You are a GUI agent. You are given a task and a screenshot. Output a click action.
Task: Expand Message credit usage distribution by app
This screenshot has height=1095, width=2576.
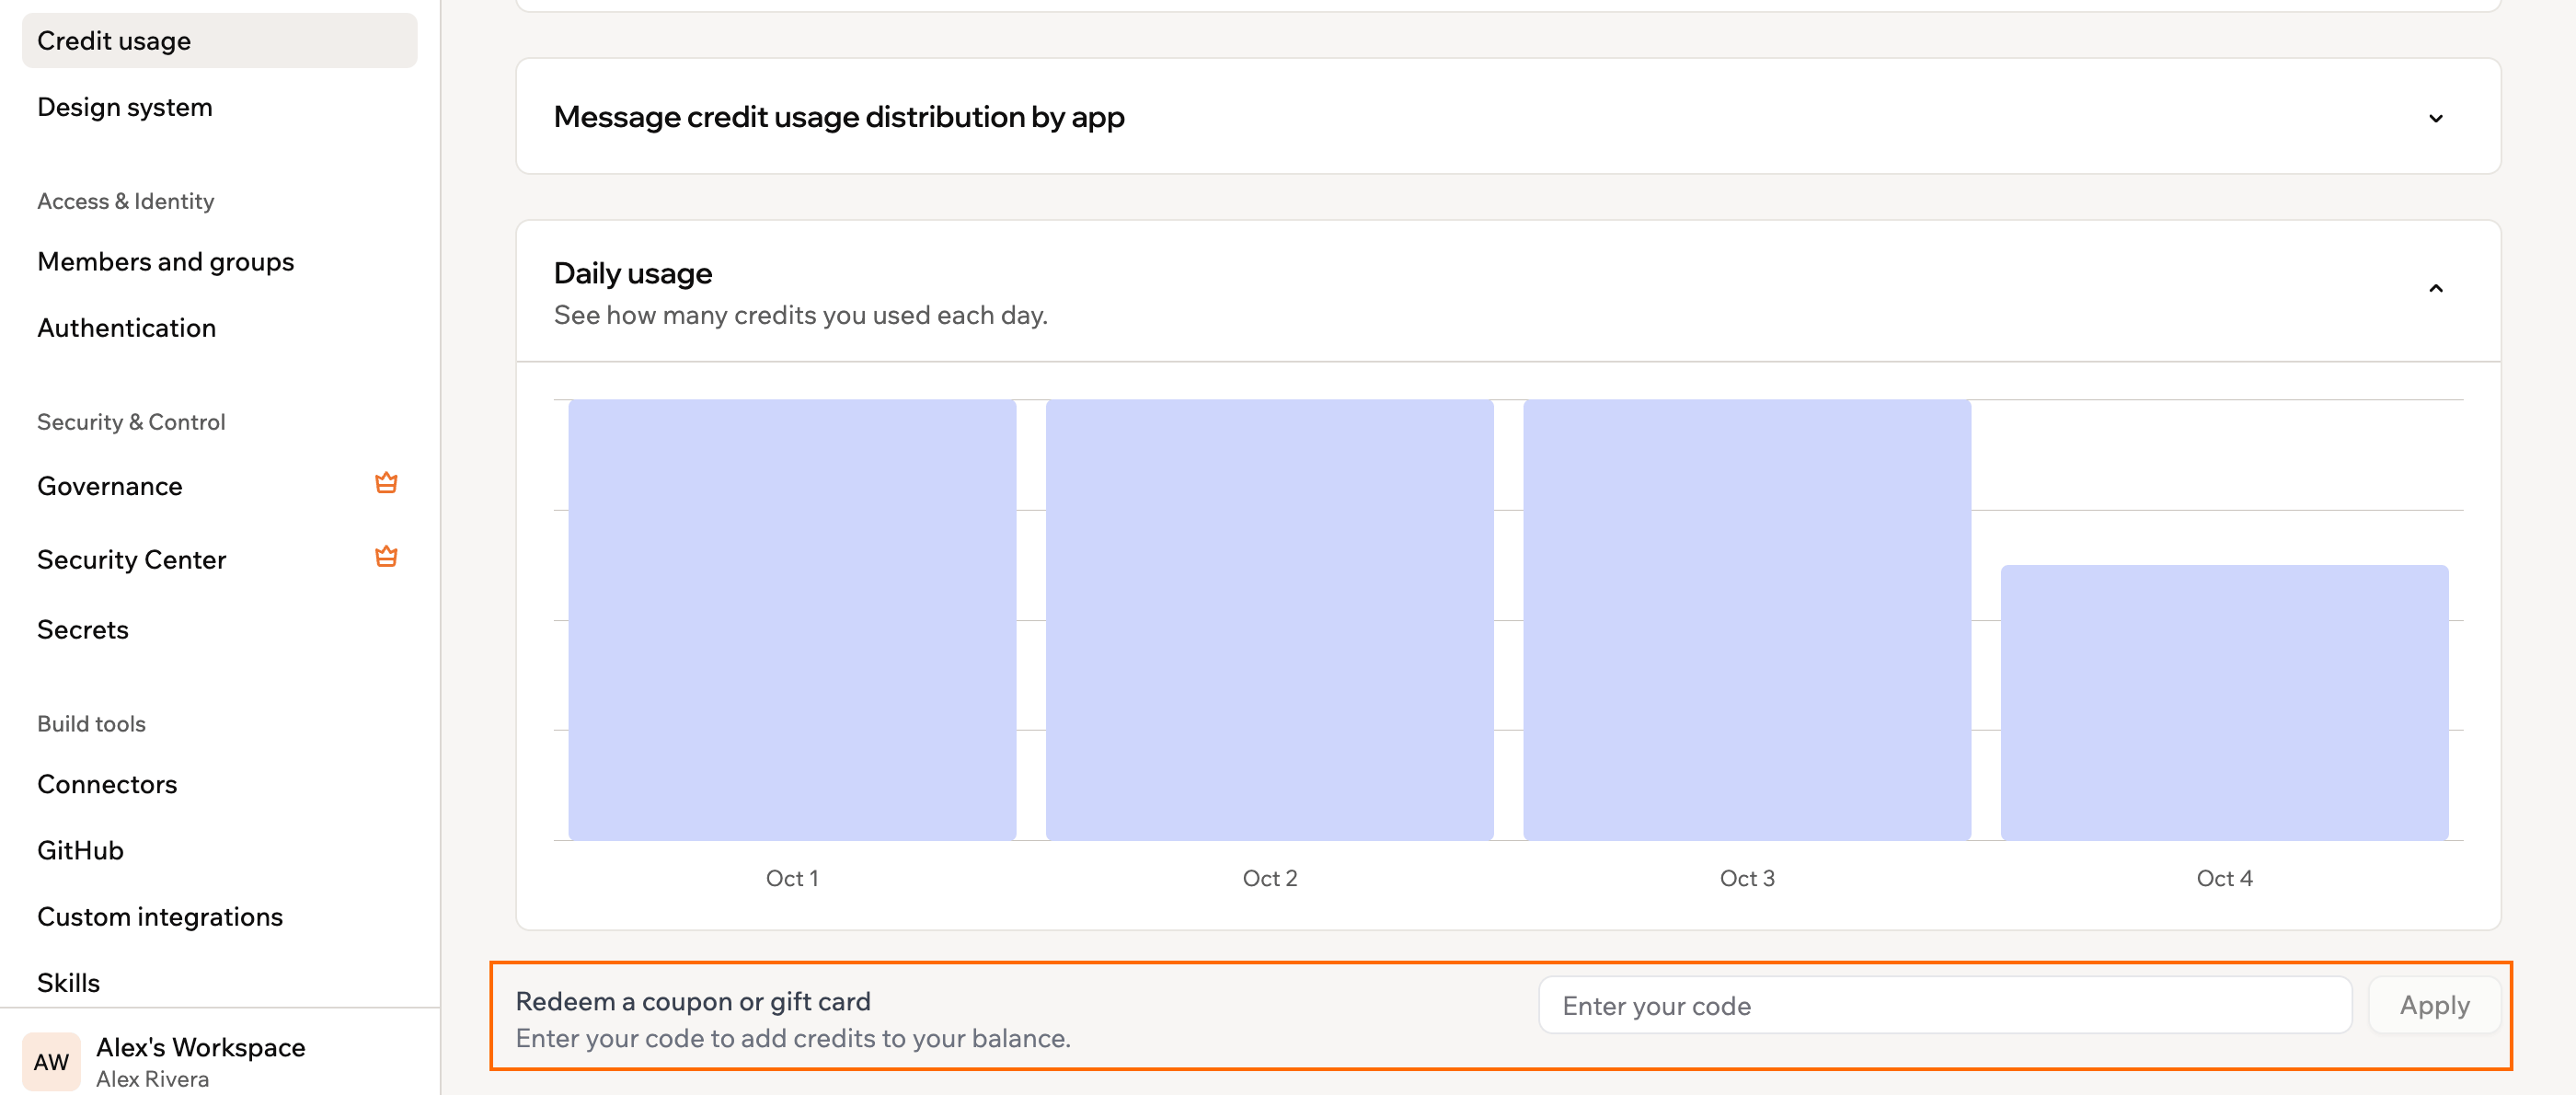click(2435, 118)
